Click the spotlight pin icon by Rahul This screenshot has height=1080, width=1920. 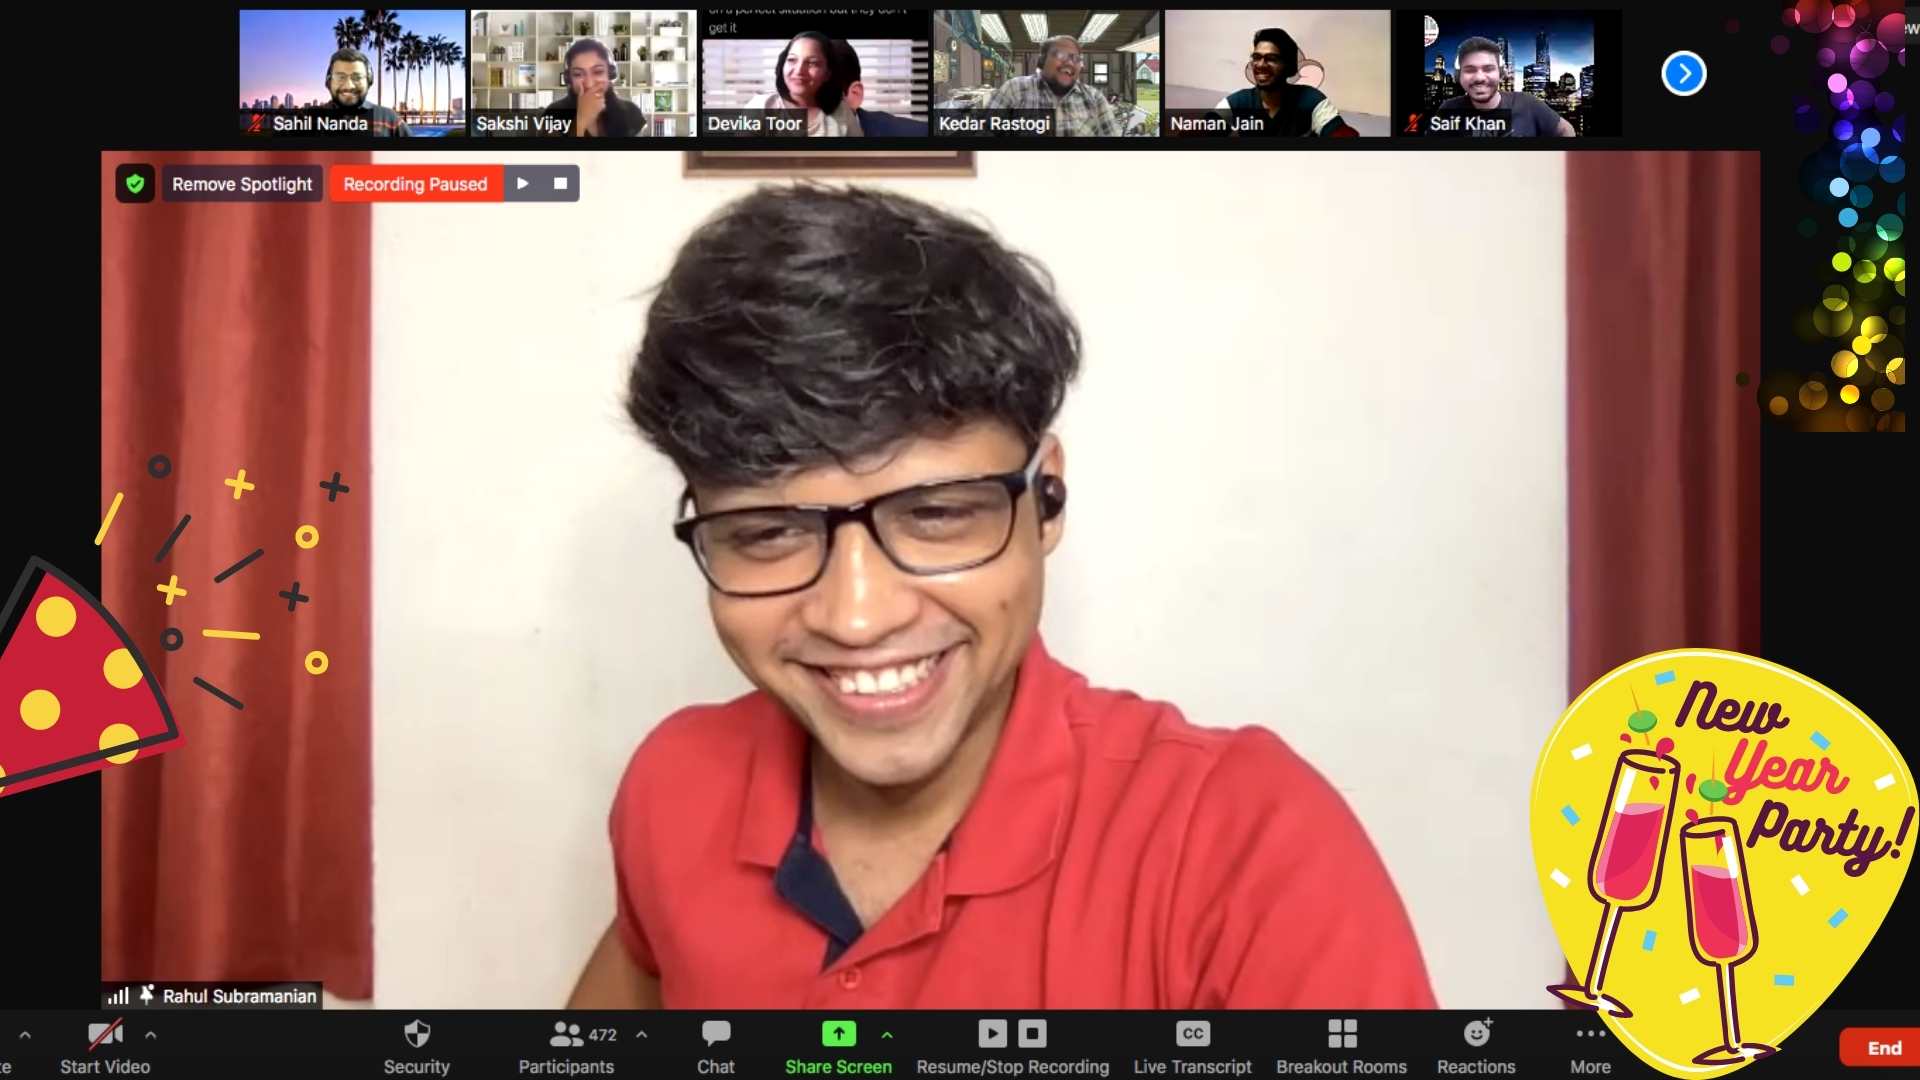pyautogui.click(x=146, y=995)
